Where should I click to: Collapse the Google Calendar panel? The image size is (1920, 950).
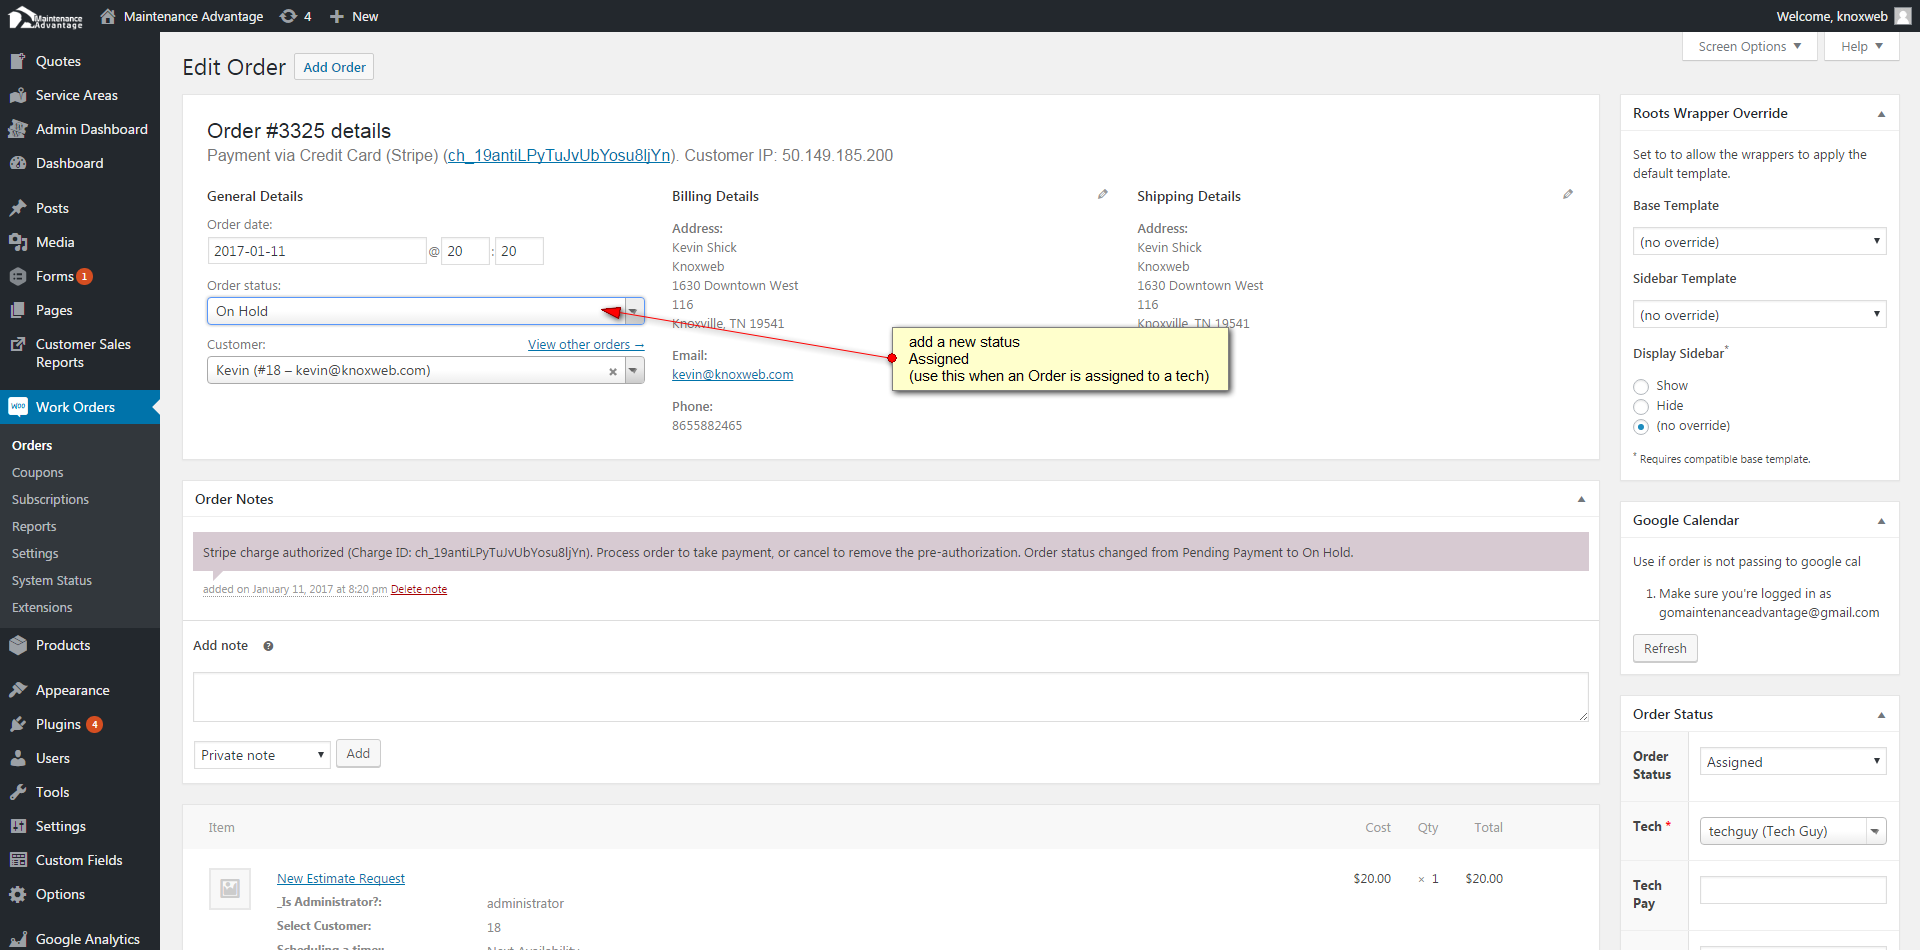tap(1881, 521)
